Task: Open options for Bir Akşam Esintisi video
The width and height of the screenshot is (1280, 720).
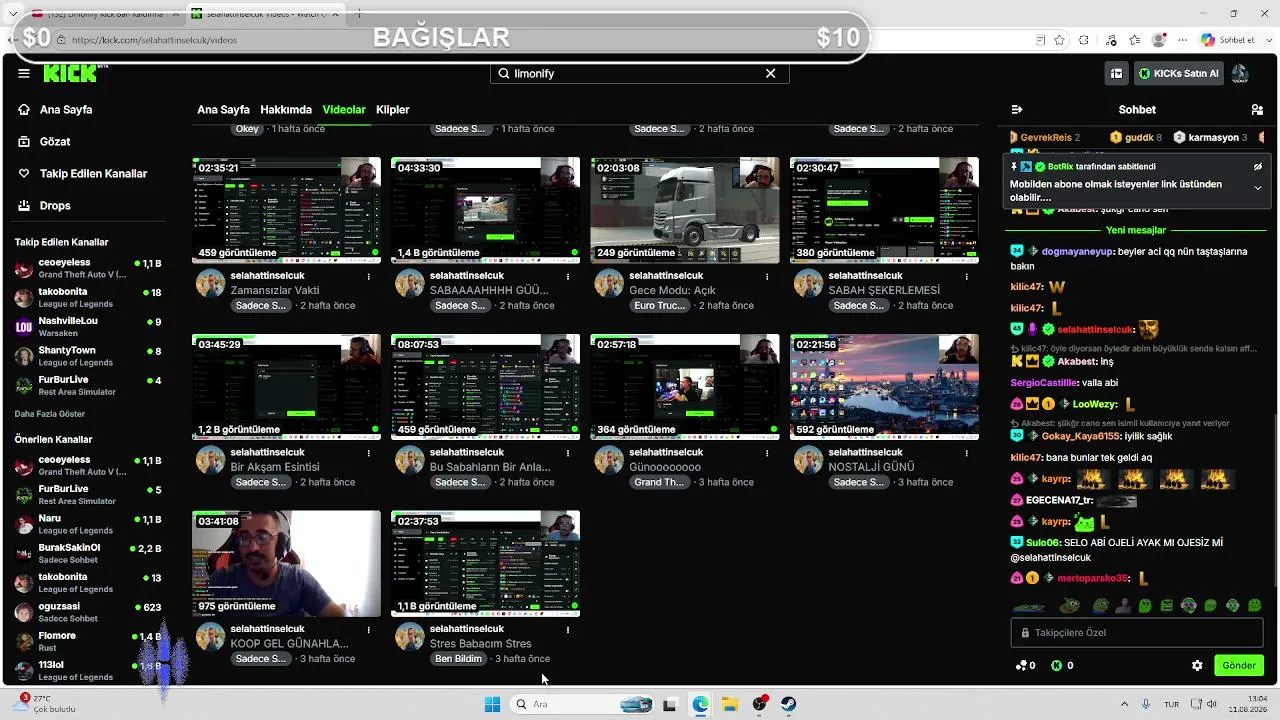Action: (369, 453)
